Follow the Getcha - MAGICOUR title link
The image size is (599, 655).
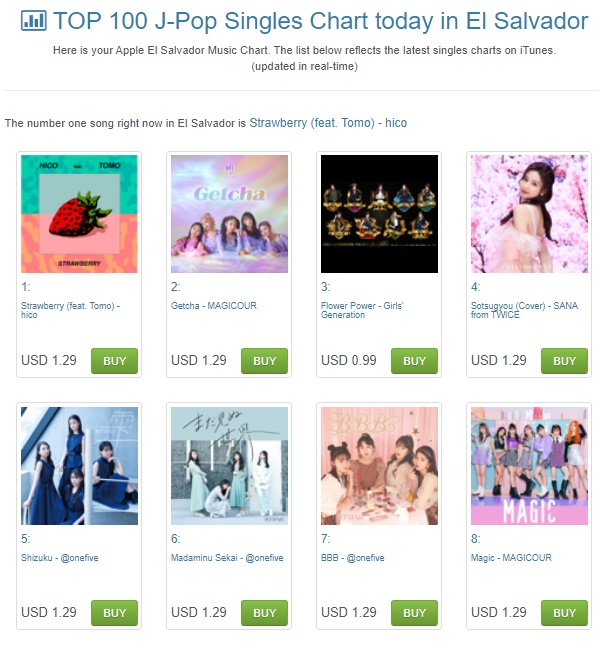[x=214, y=306]
